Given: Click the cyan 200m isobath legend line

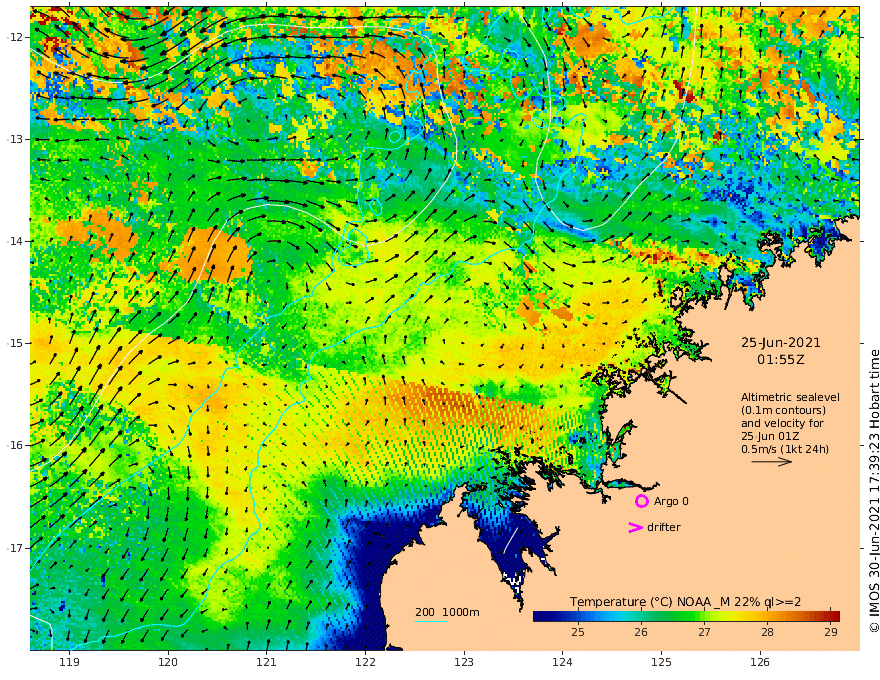Looking at the screenshot, I should 431,621.
